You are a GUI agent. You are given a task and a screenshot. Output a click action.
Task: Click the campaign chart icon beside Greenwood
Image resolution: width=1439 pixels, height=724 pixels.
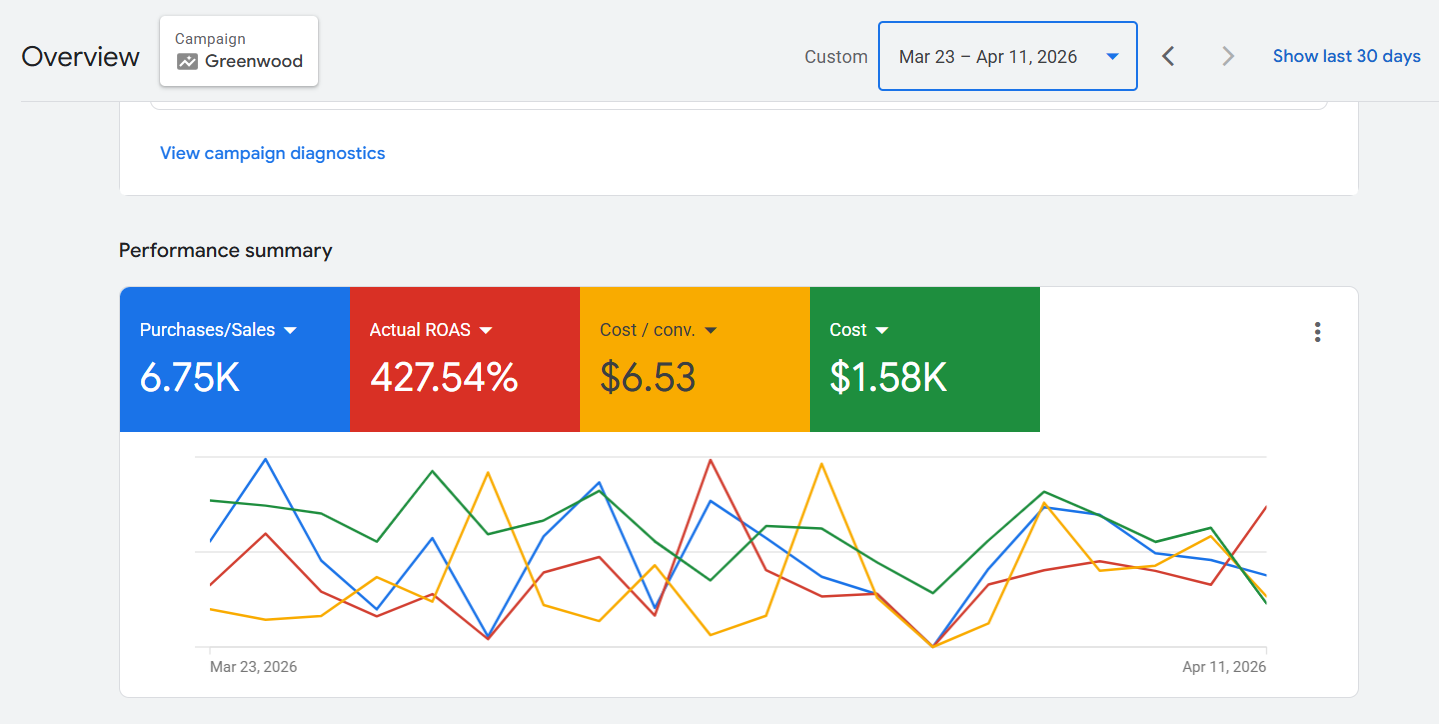187,62
